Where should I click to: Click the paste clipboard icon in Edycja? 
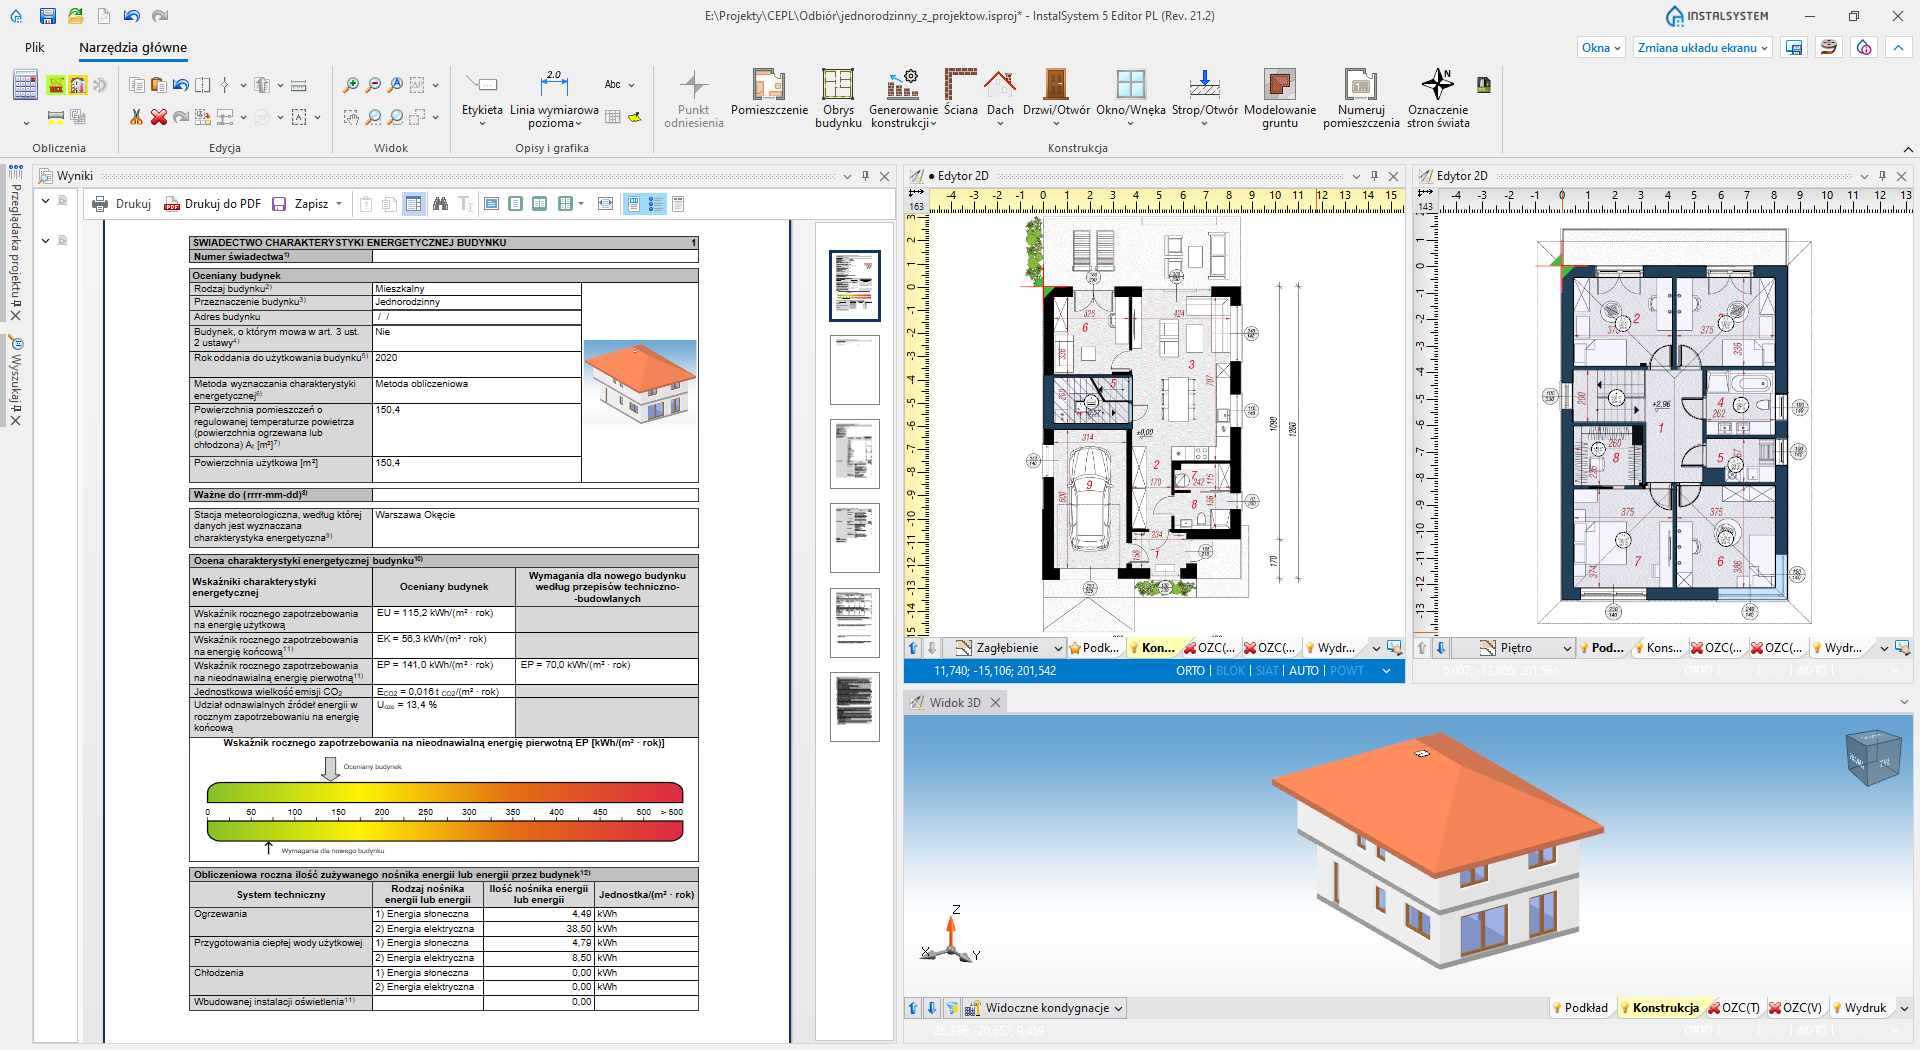tap(158, 85)
